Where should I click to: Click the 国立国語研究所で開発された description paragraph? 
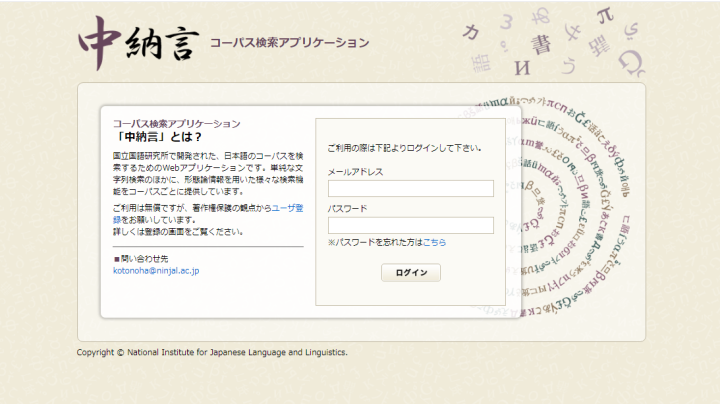pyautogui.click(x=208, y=174)
